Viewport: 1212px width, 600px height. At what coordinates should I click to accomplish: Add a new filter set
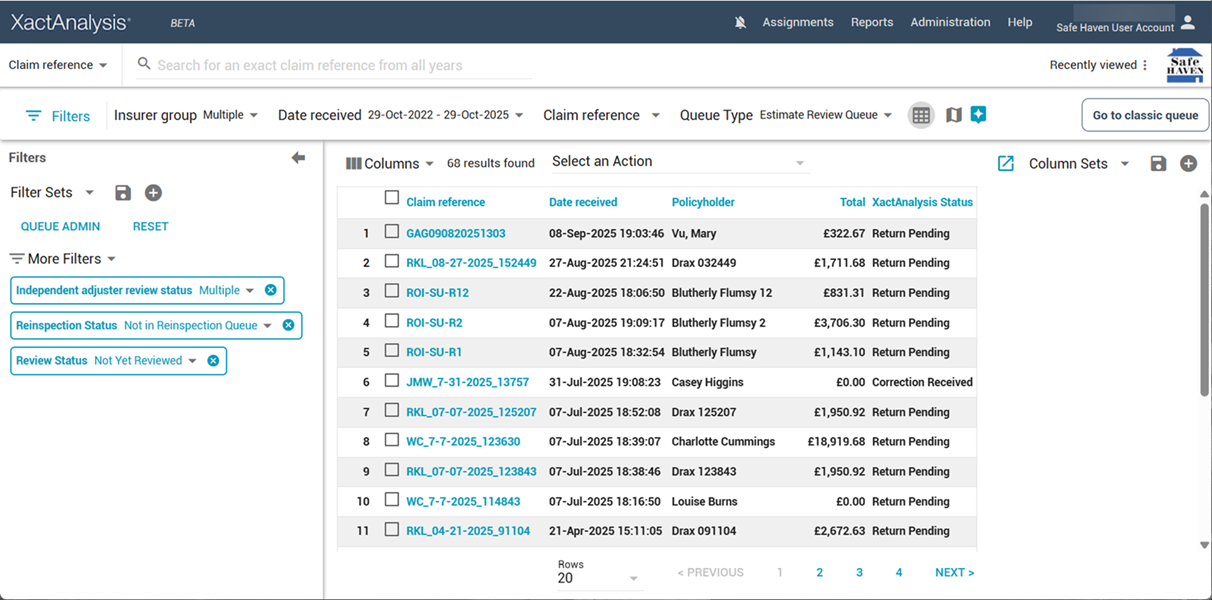[x=153, y=193]
